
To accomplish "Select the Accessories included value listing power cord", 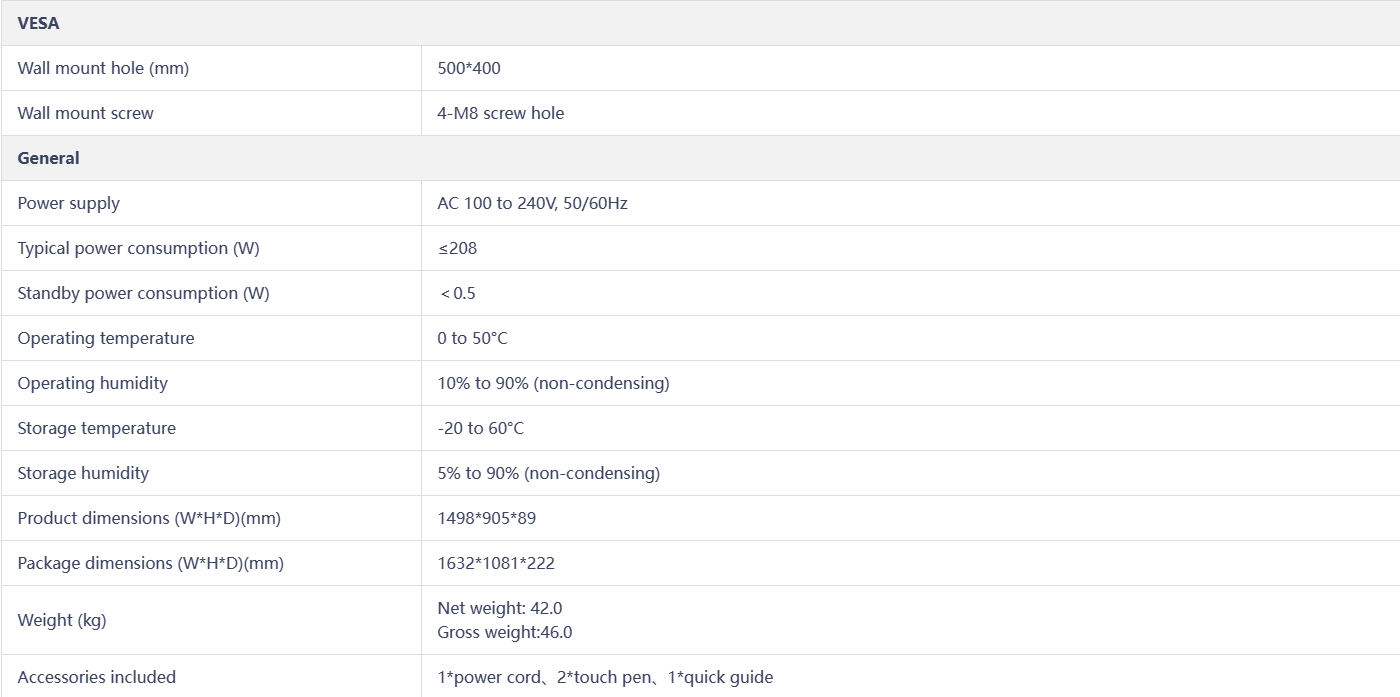I will tap(605, 677).
